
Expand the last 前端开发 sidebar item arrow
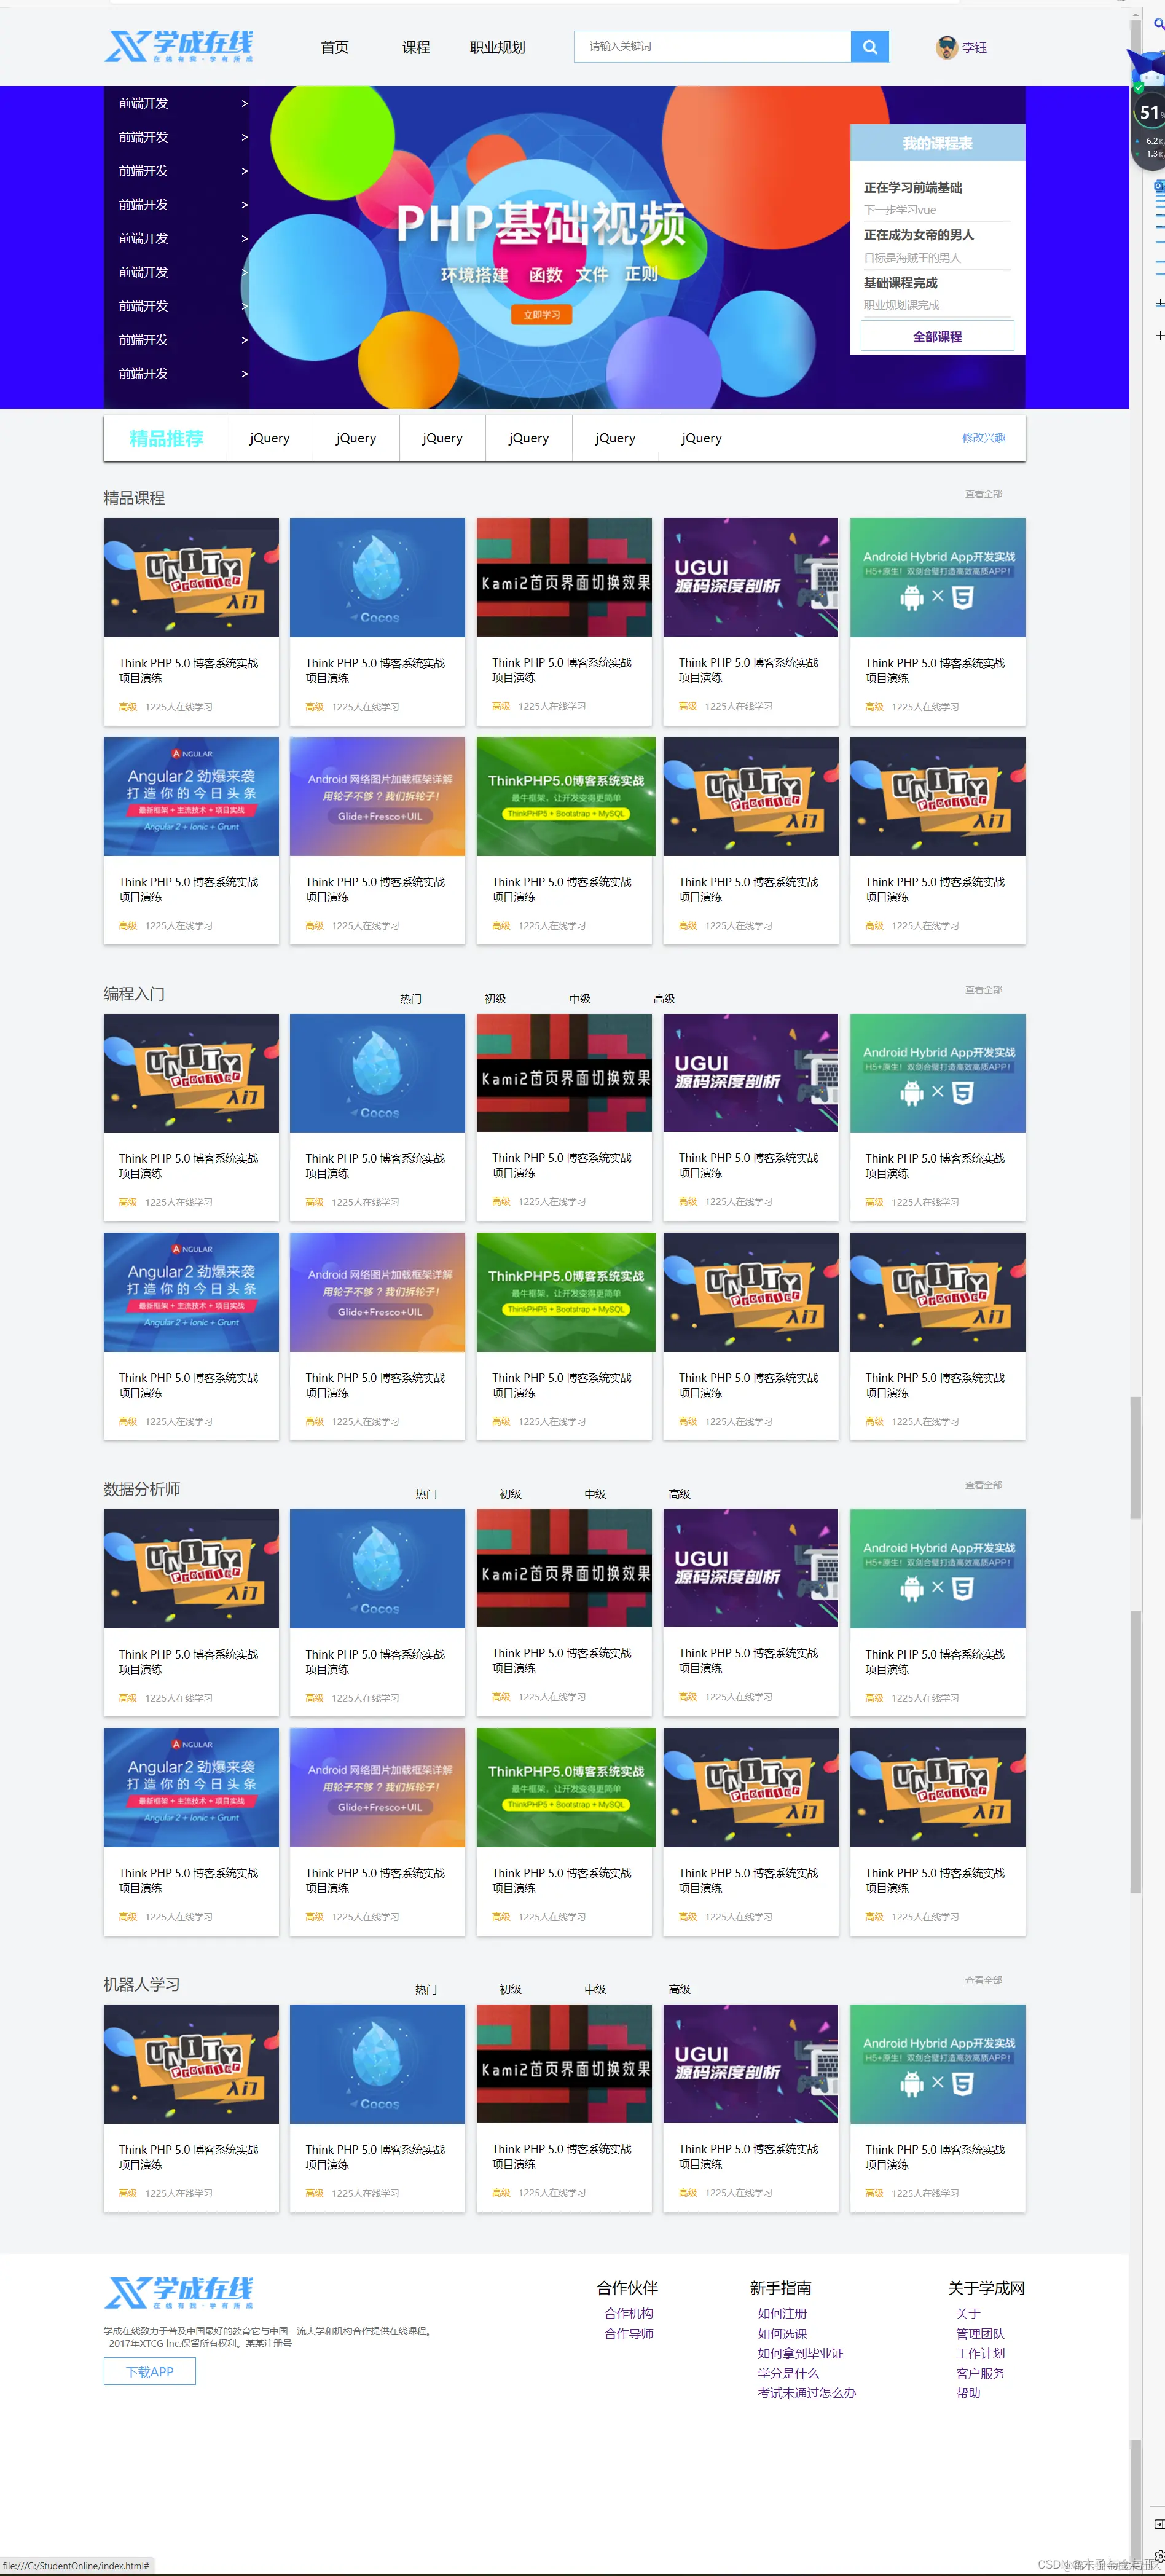[244, 374]
